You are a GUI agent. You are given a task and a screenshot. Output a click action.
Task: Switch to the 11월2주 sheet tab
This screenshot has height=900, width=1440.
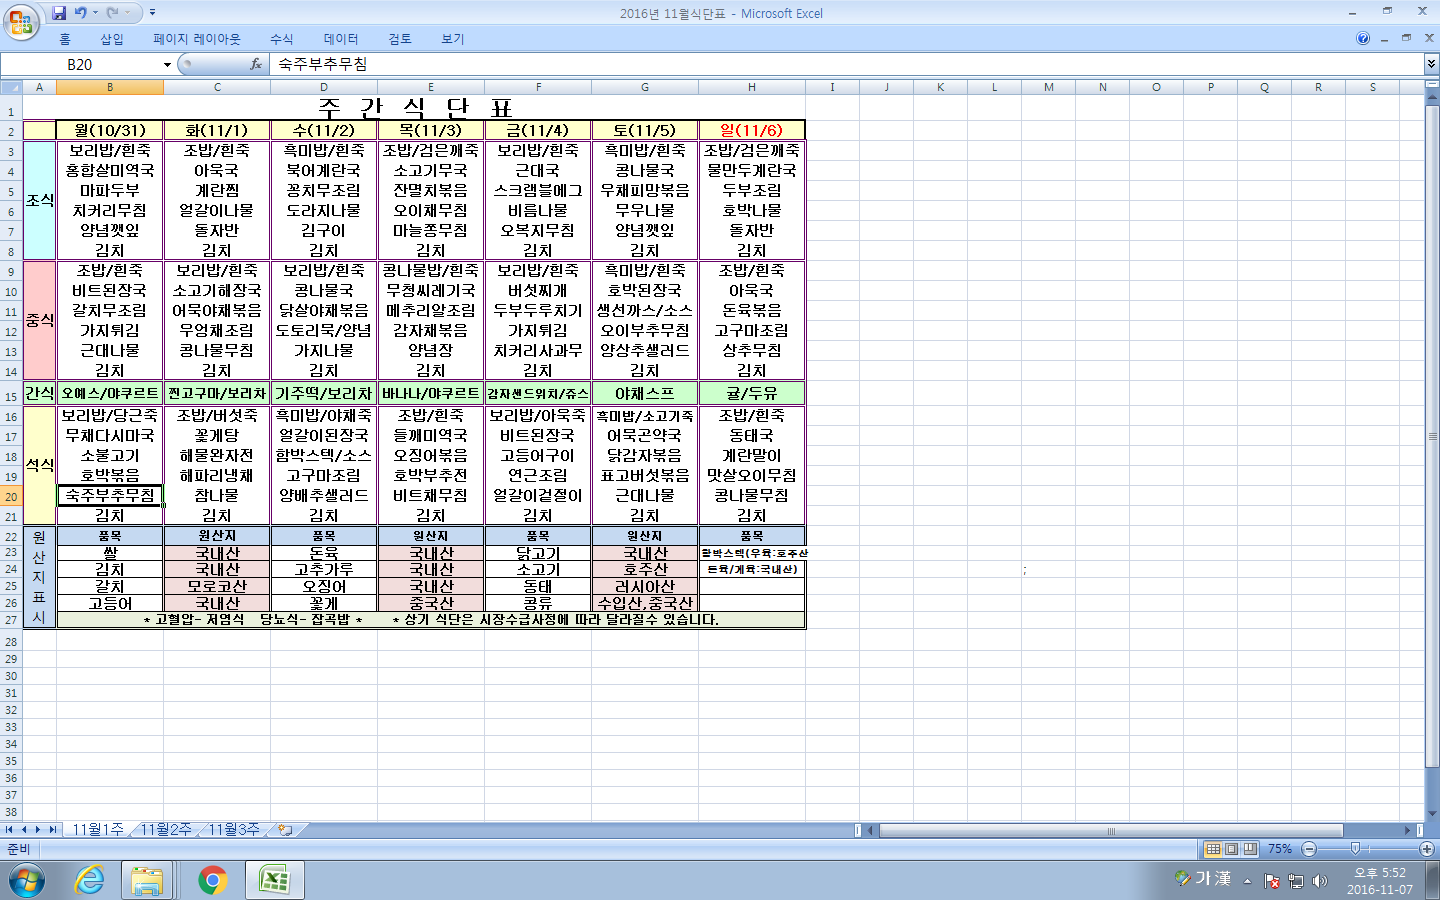(165, 829)
